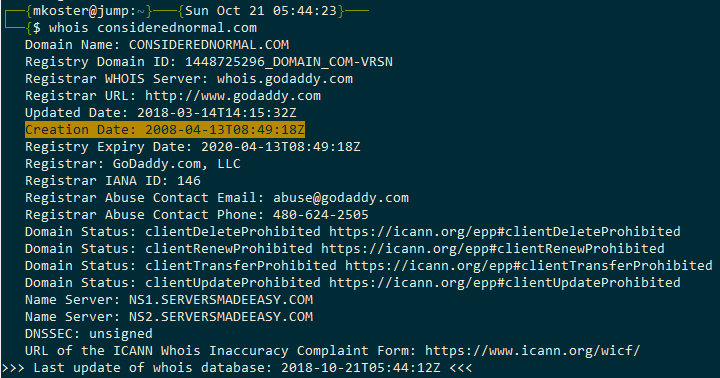Click the whois considerednormal.com command text
Image resolution: width=720 pixels, height=378 pixels.
coord(153,28)
